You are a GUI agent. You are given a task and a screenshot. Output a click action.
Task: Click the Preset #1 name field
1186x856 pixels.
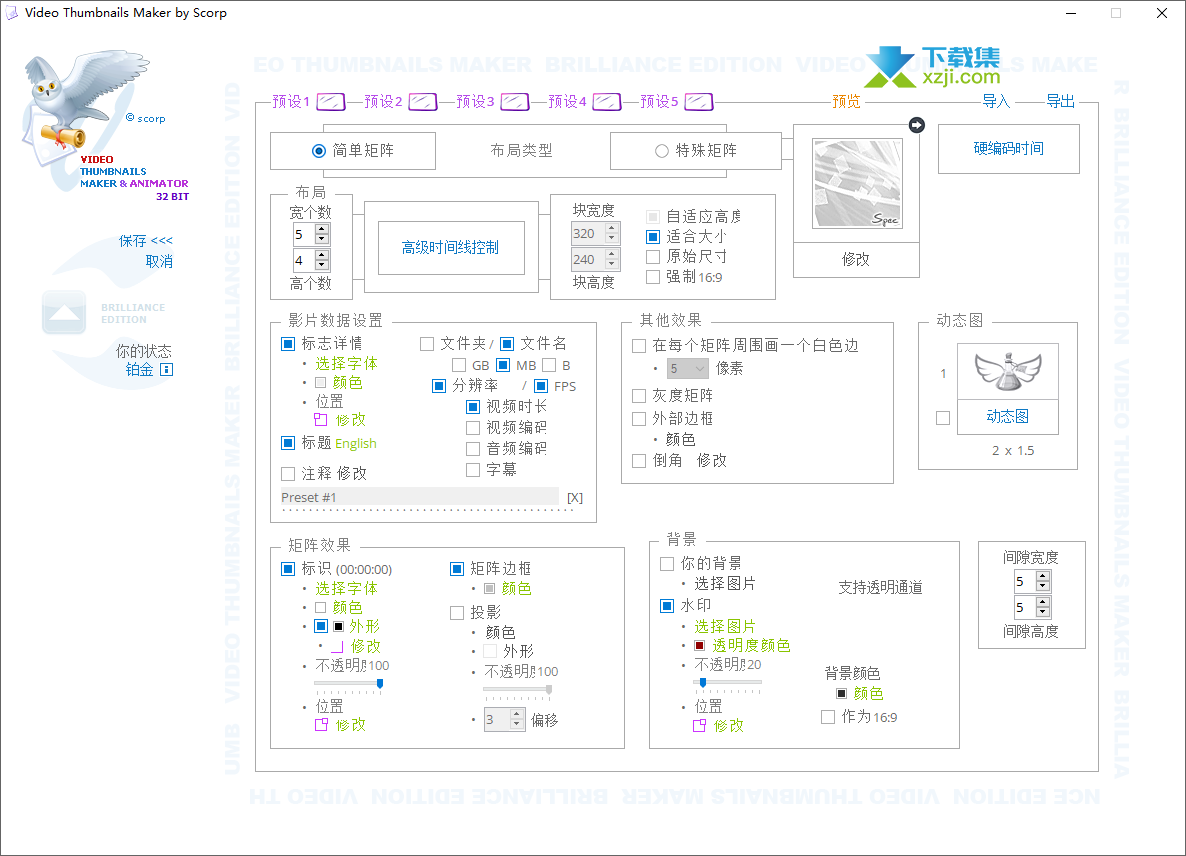tap(420, 498)
